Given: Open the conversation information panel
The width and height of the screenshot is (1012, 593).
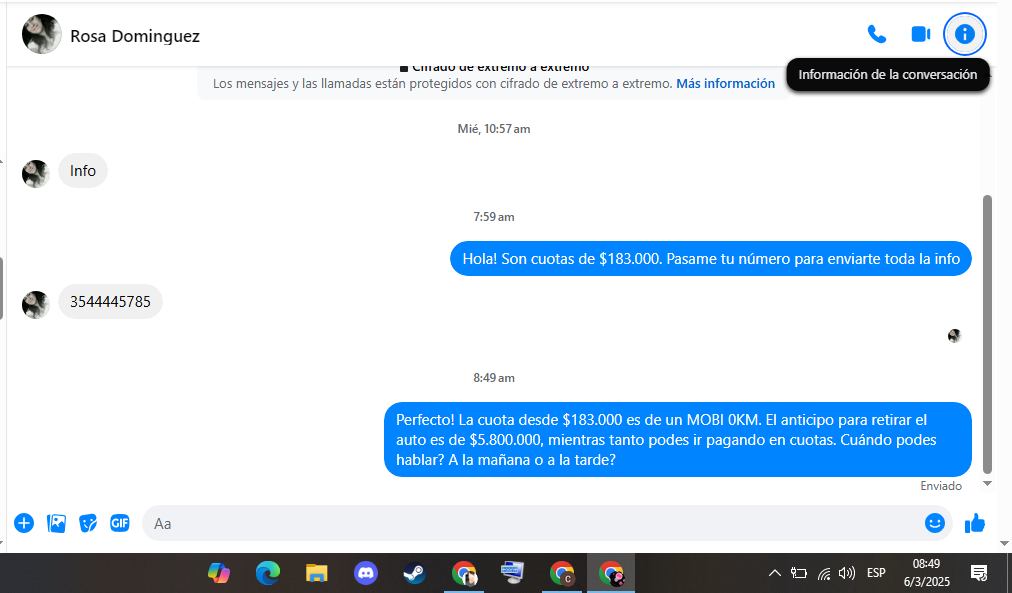Looking at the screenshot, I should [964, 34].
